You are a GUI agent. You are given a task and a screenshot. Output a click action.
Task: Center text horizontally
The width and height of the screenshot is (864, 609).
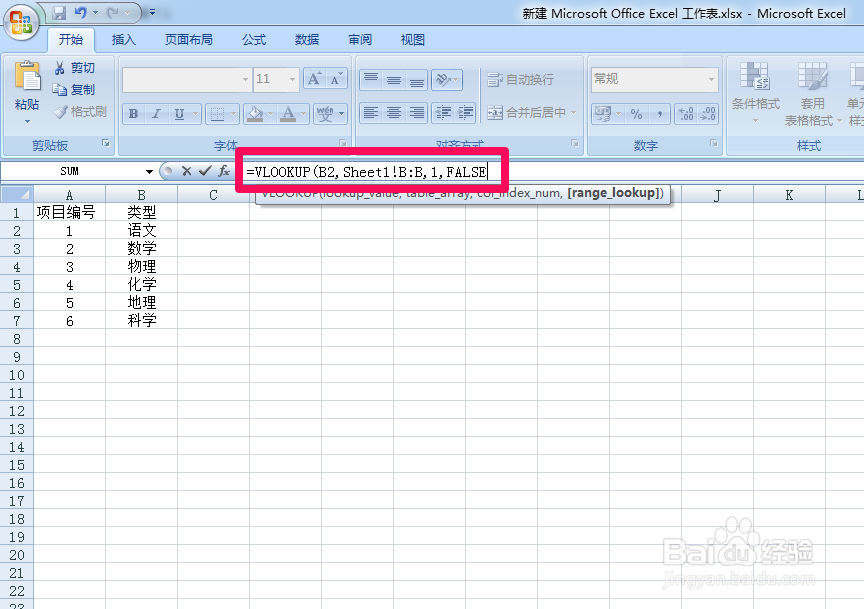click(394, 113)
